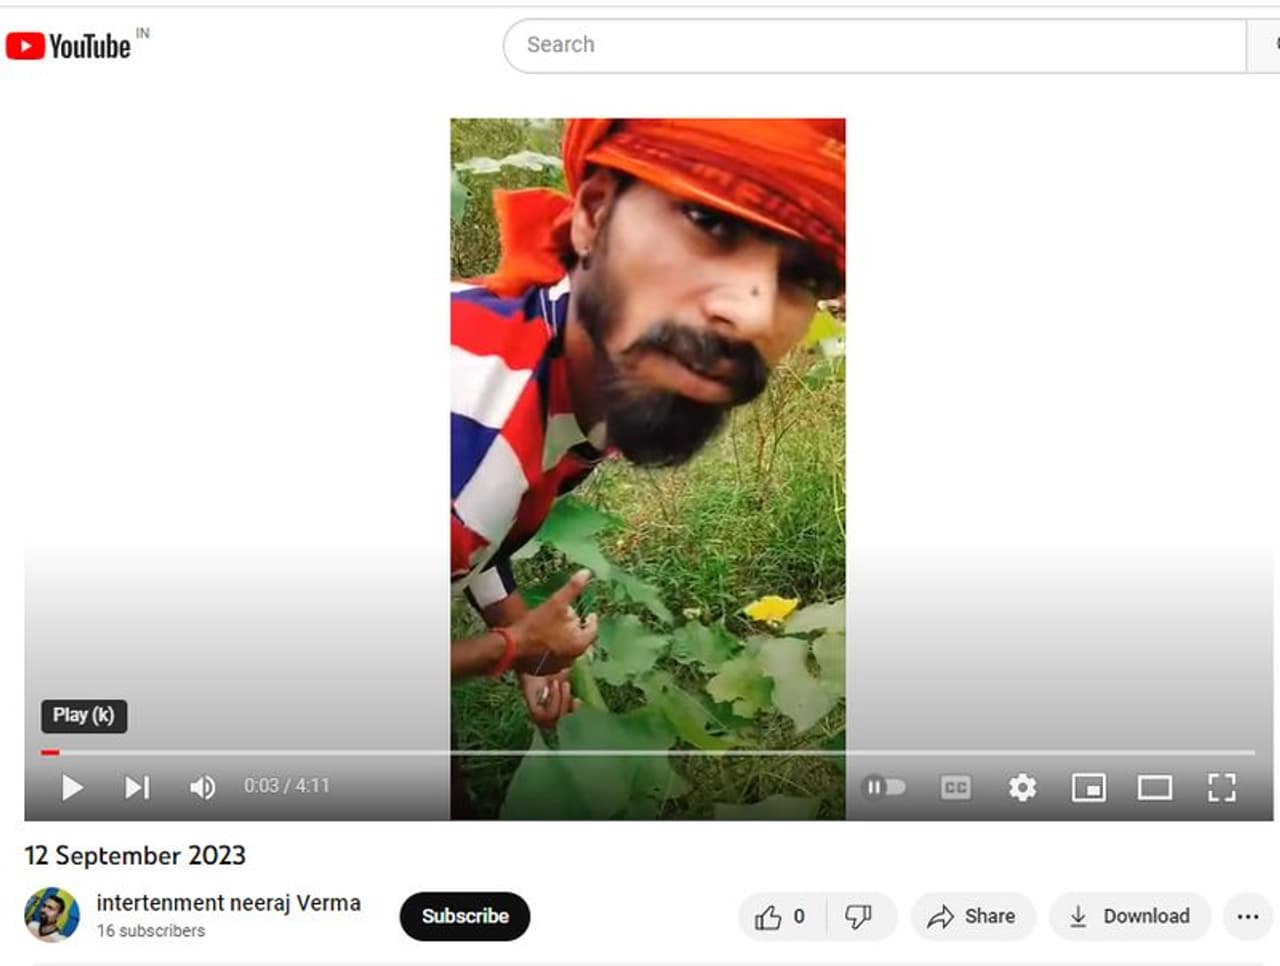
Task: Expand the more actions three-dot menu
Action: [1247, 917]
